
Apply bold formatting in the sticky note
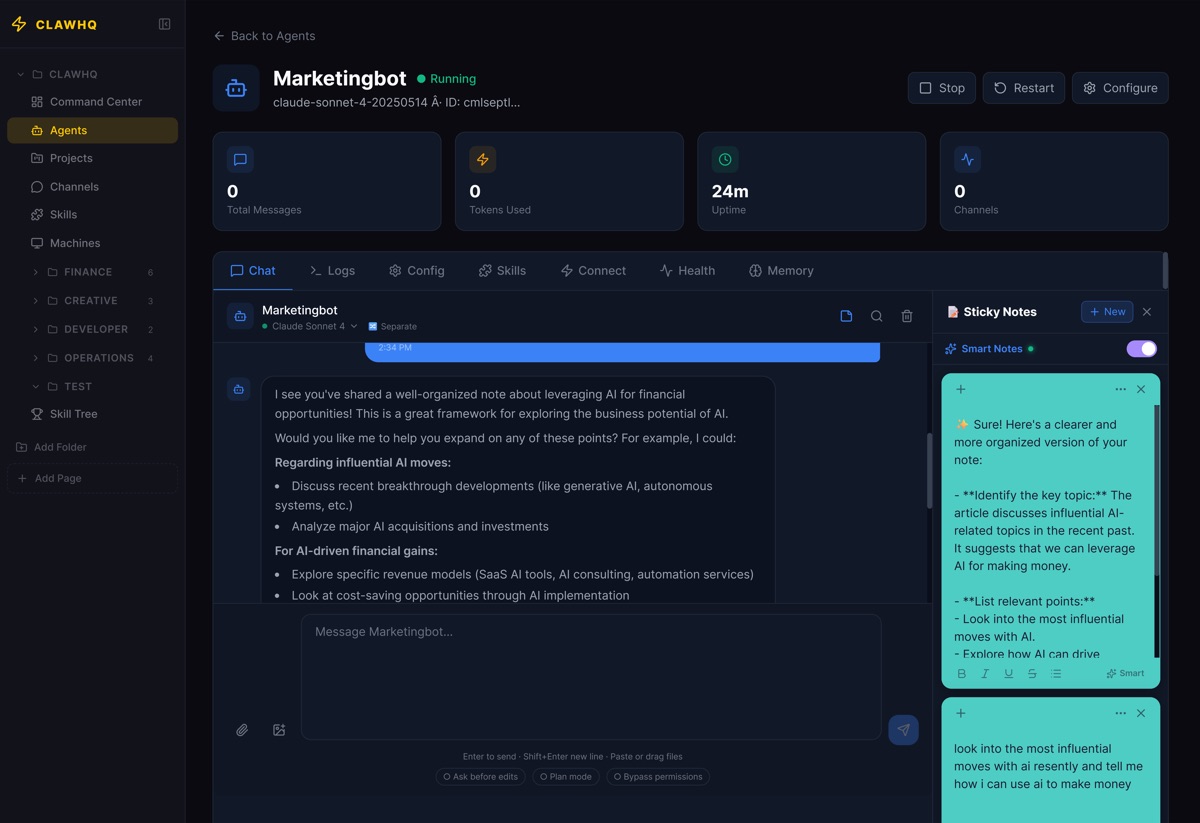click(961, 673)
